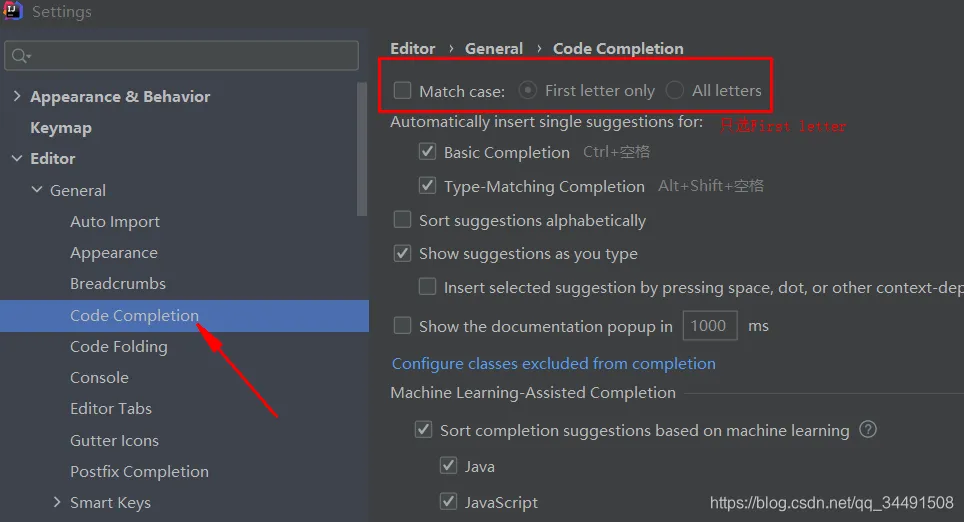
Task: Disable Show suggestions as you type
Action: pos(403,253)
